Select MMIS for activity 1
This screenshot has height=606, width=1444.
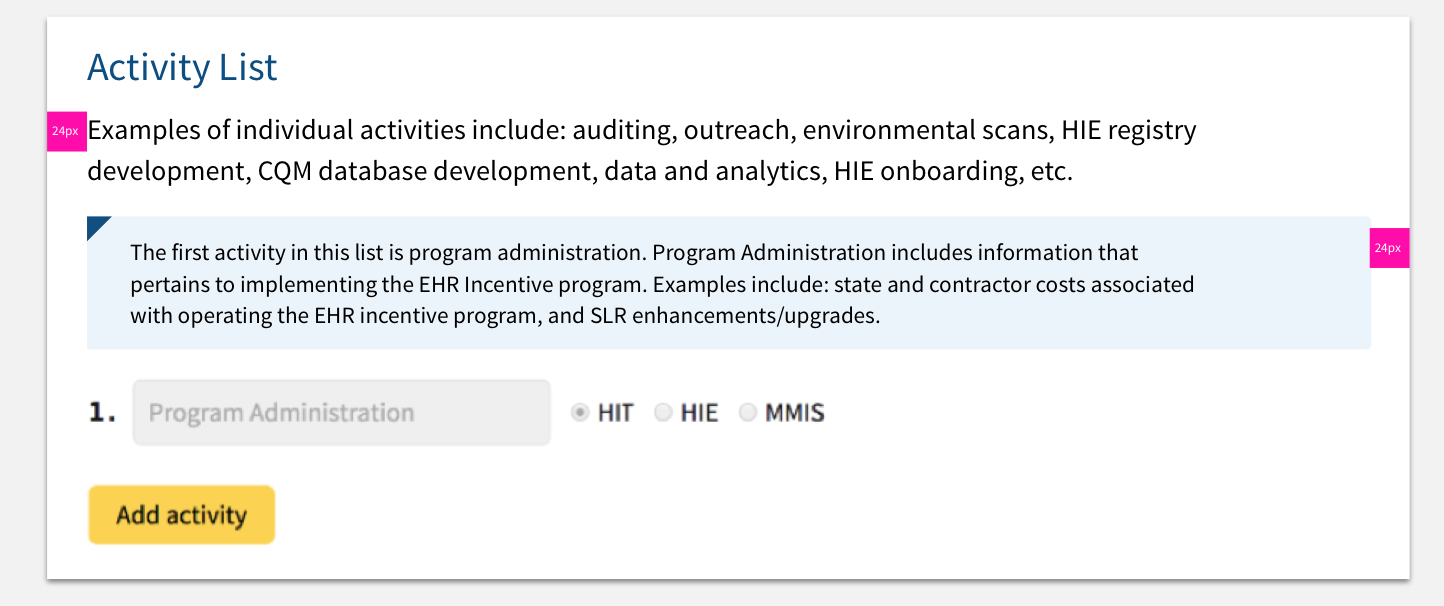pyautogui.click(x=746, y=412)
